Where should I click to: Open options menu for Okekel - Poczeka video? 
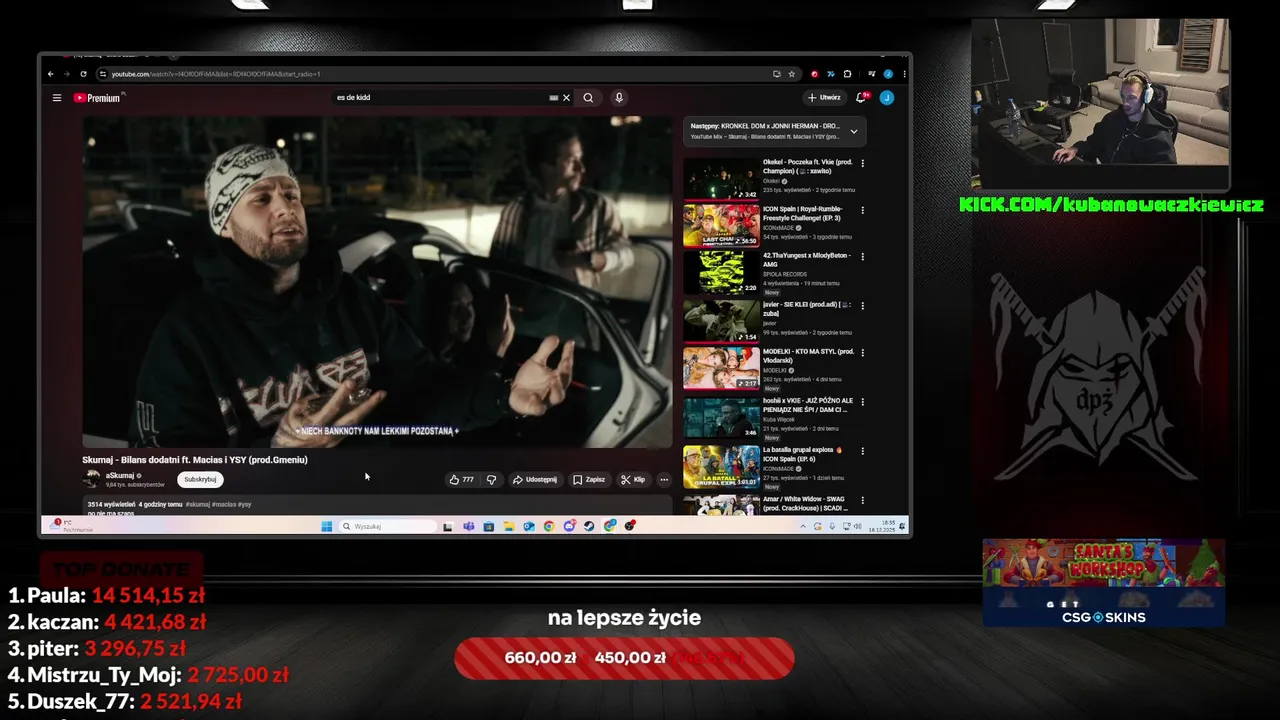coord(863,163)
